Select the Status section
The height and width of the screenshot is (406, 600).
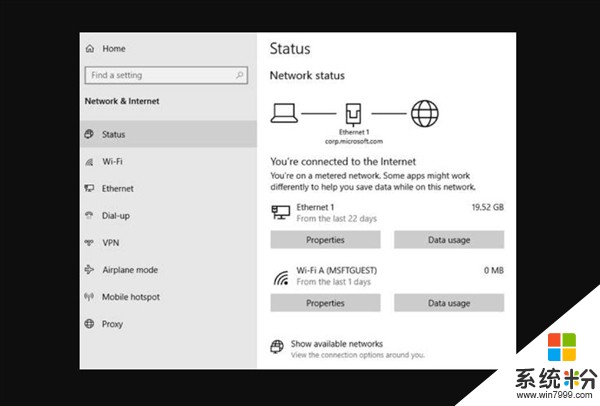tap(168, 134)
